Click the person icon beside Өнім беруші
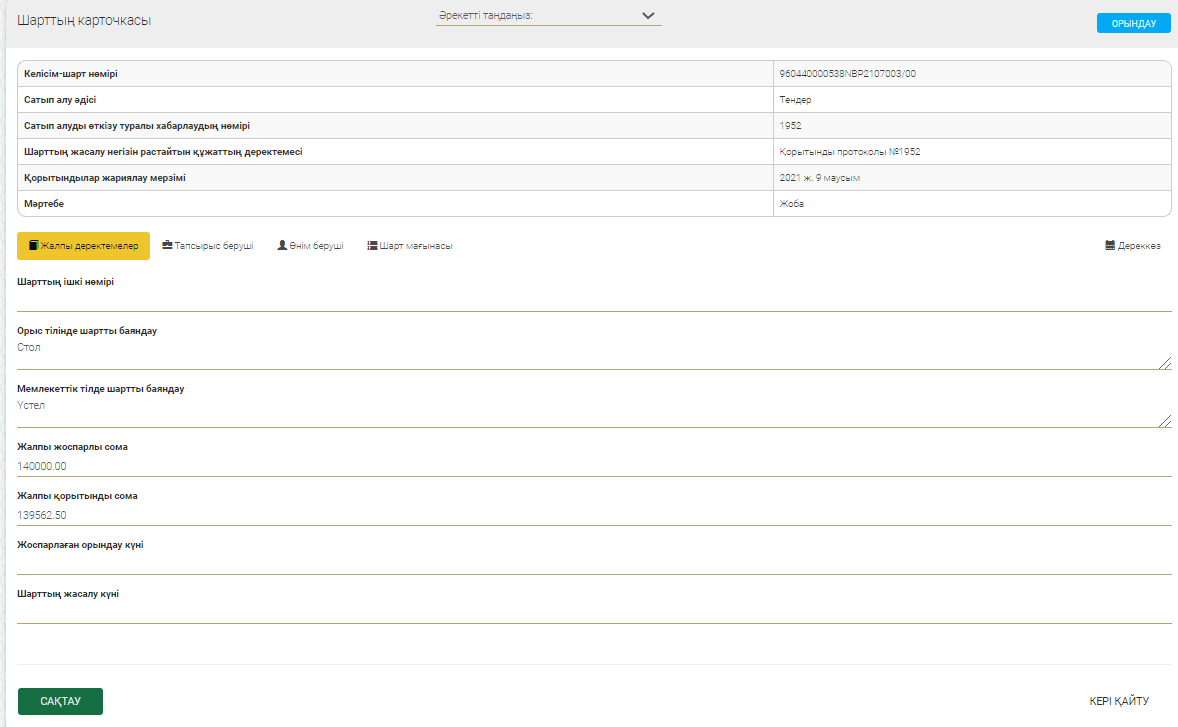This screenshot has height=727, width=1178. coord(282,245)
